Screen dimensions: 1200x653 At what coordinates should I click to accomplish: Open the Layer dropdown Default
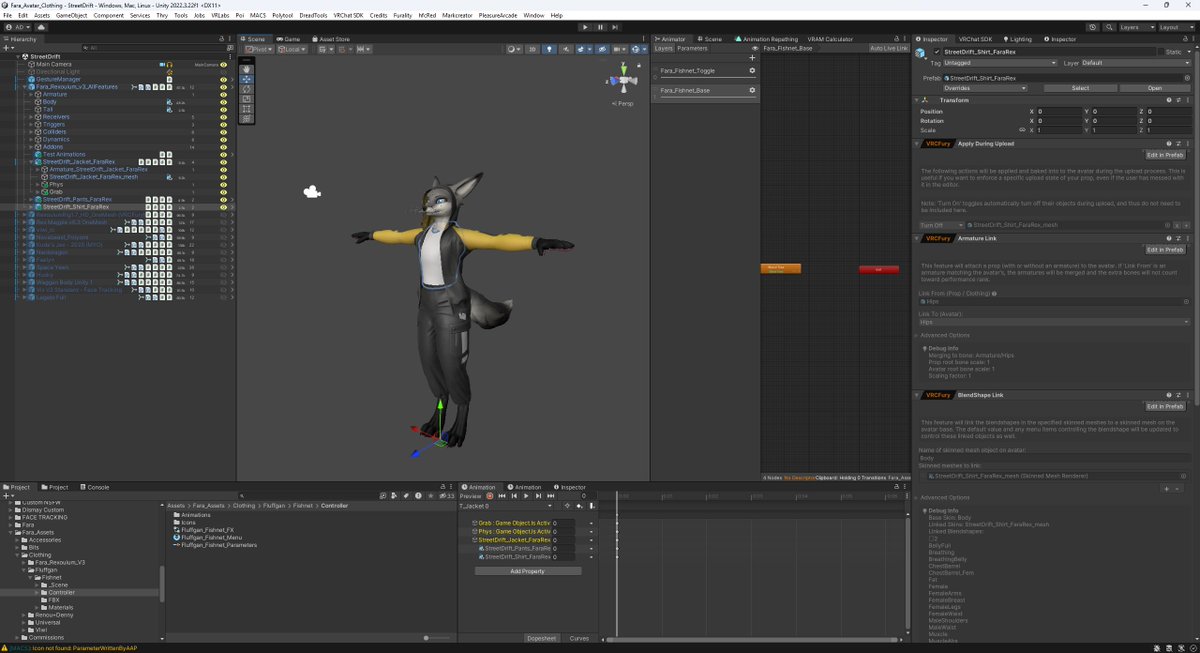[x=1135, y=63]
